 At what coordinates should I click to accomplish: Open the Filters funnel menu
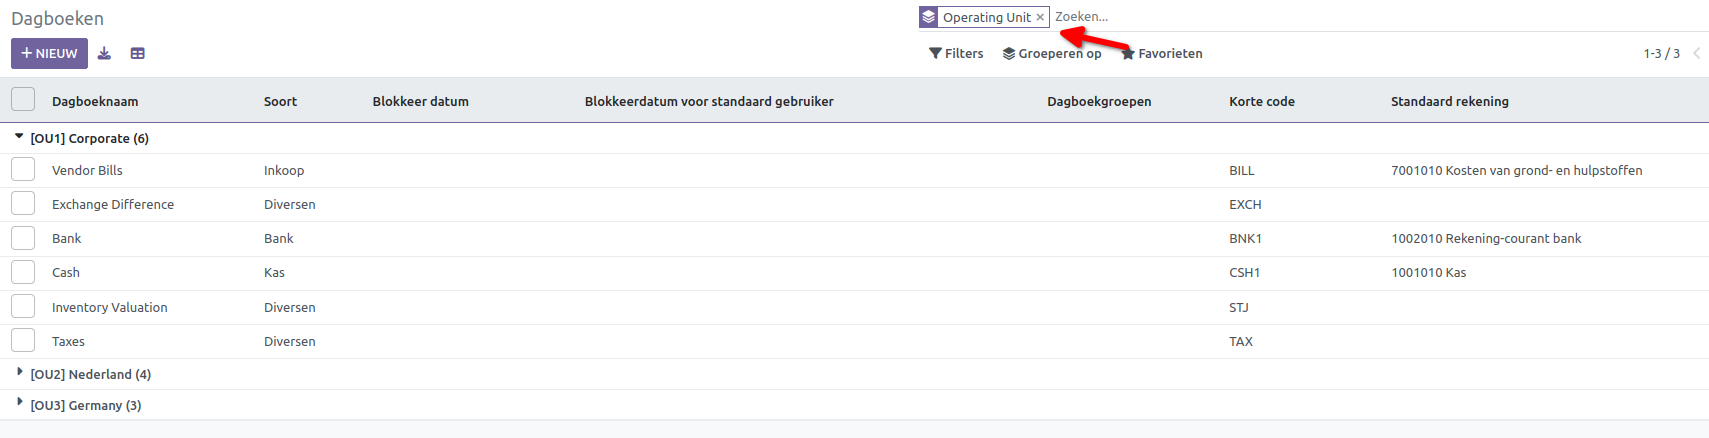956,54
